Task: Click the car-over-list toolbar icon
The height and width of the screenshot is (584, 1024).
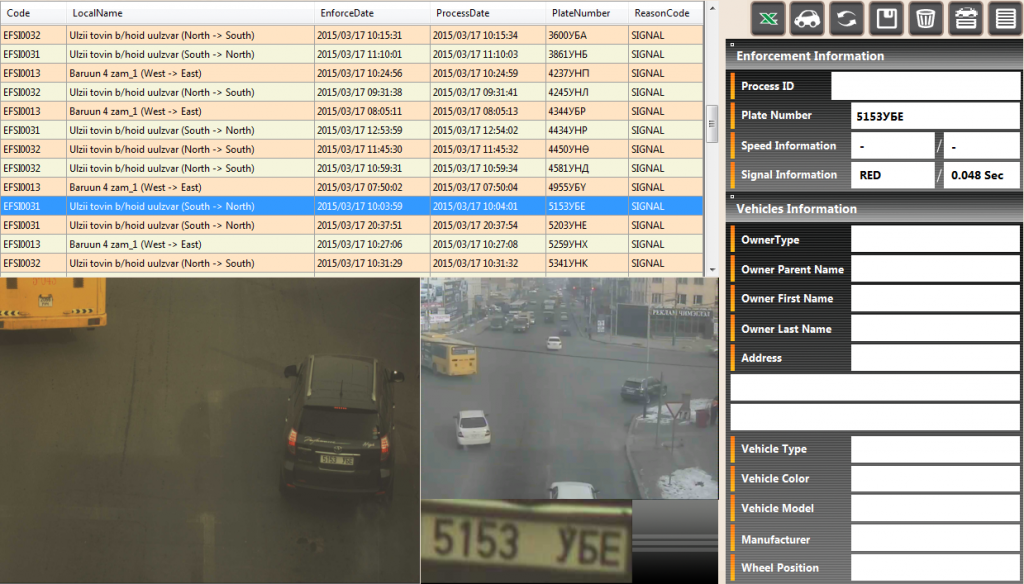Action: coord(965,18)
